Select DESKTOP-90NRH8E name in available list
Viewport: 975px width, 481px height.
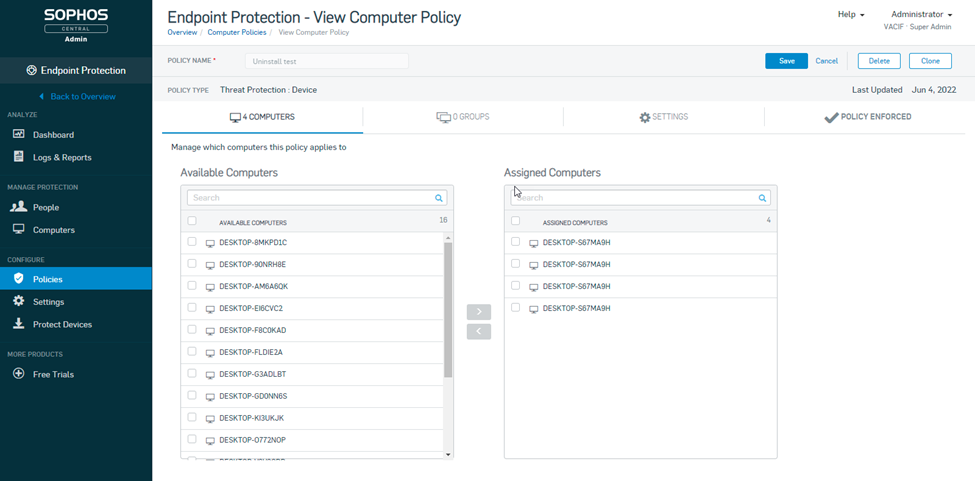pos(252,265)
